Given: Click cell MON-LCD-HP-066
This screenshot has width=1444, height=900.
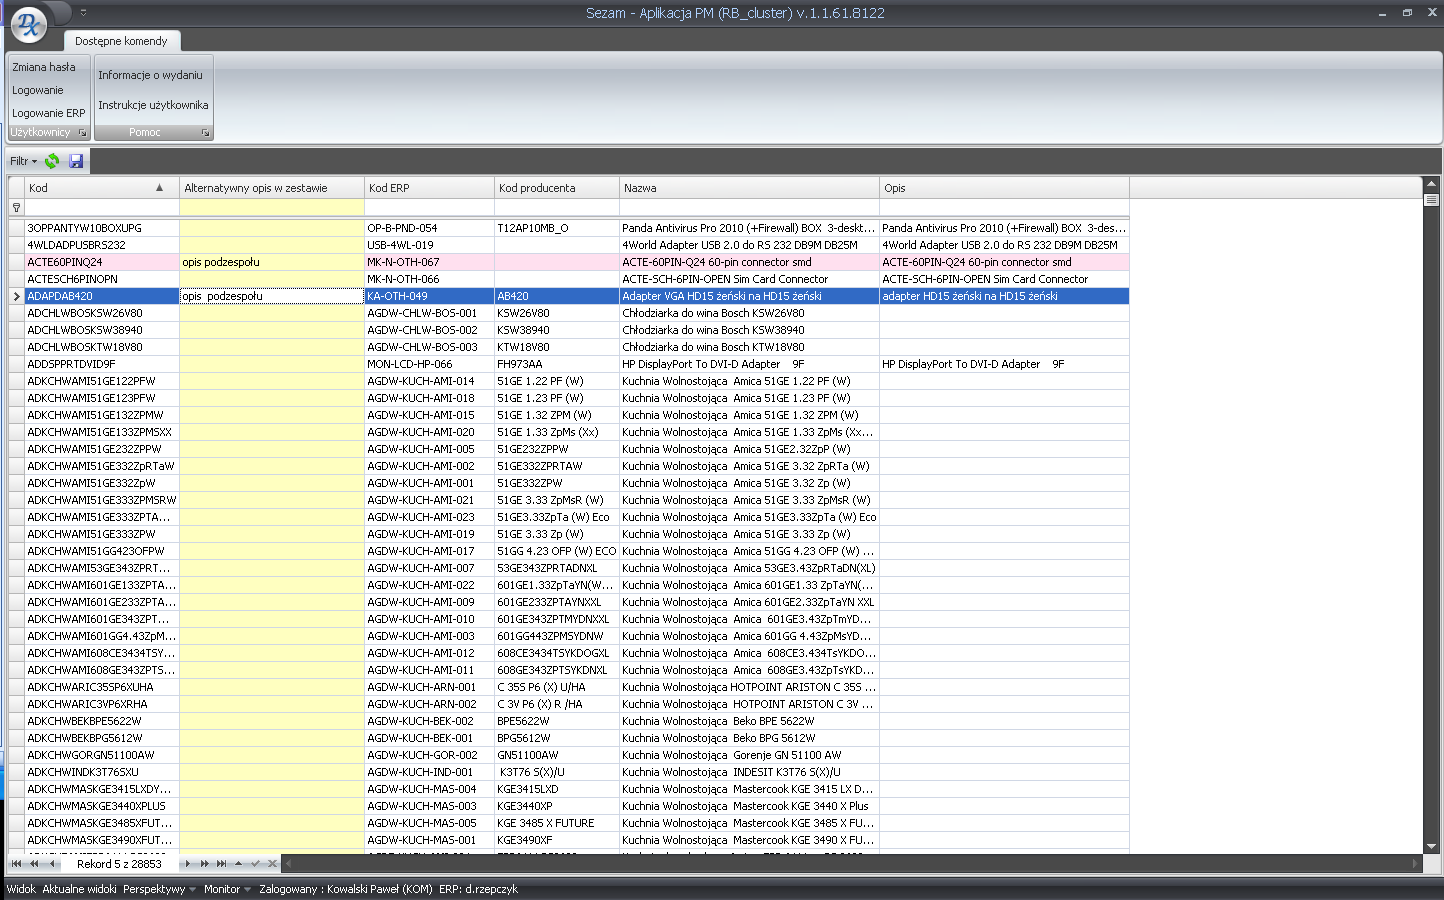Looking at the screenshot, I should (x=429, y=364).
